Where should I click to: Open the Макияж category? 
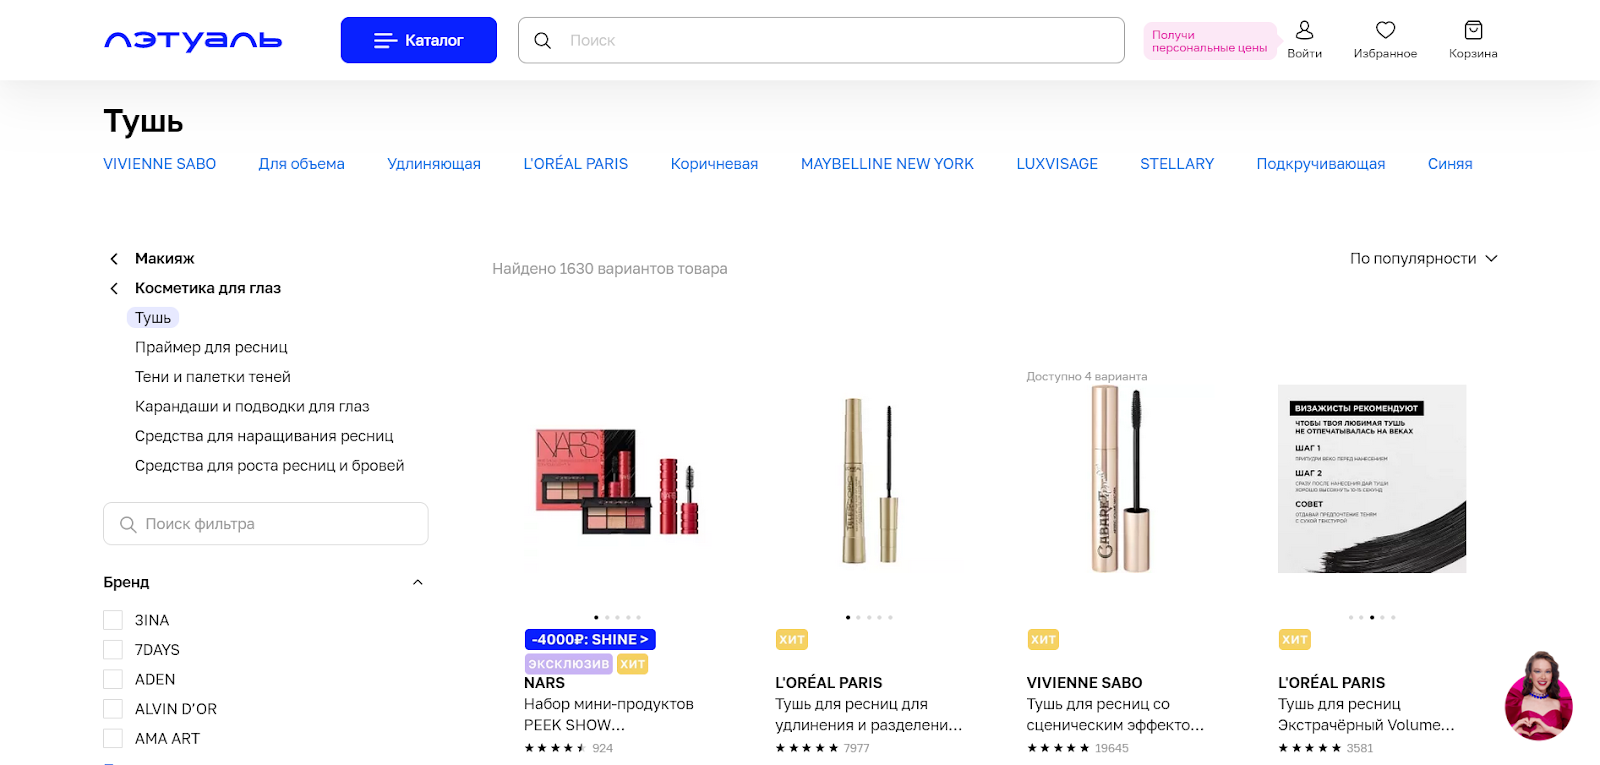165,259
